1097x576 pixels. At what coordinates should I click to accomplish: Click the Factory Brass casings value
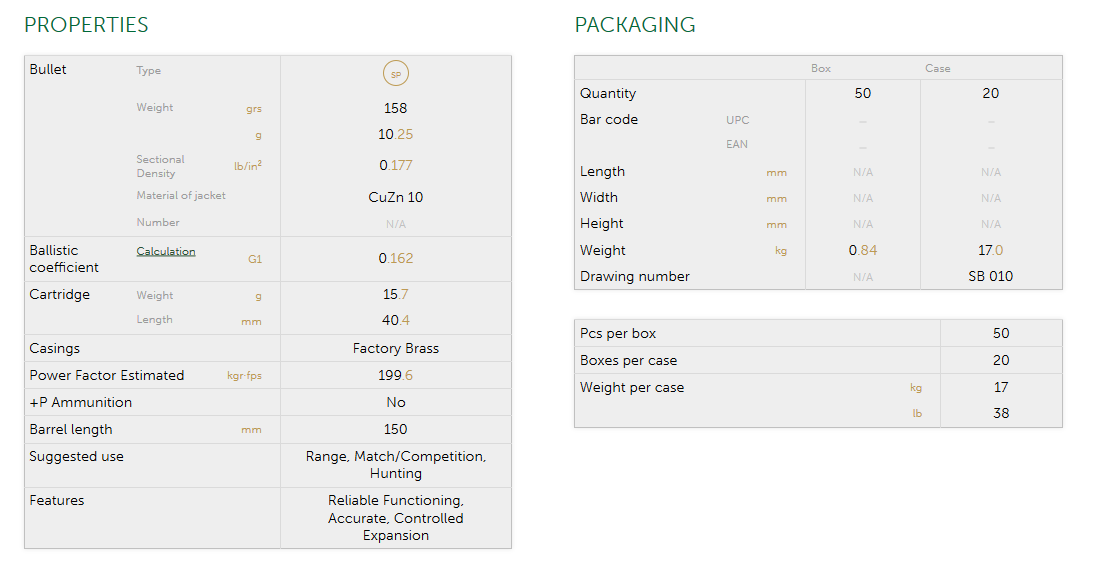tap(396, 348)
